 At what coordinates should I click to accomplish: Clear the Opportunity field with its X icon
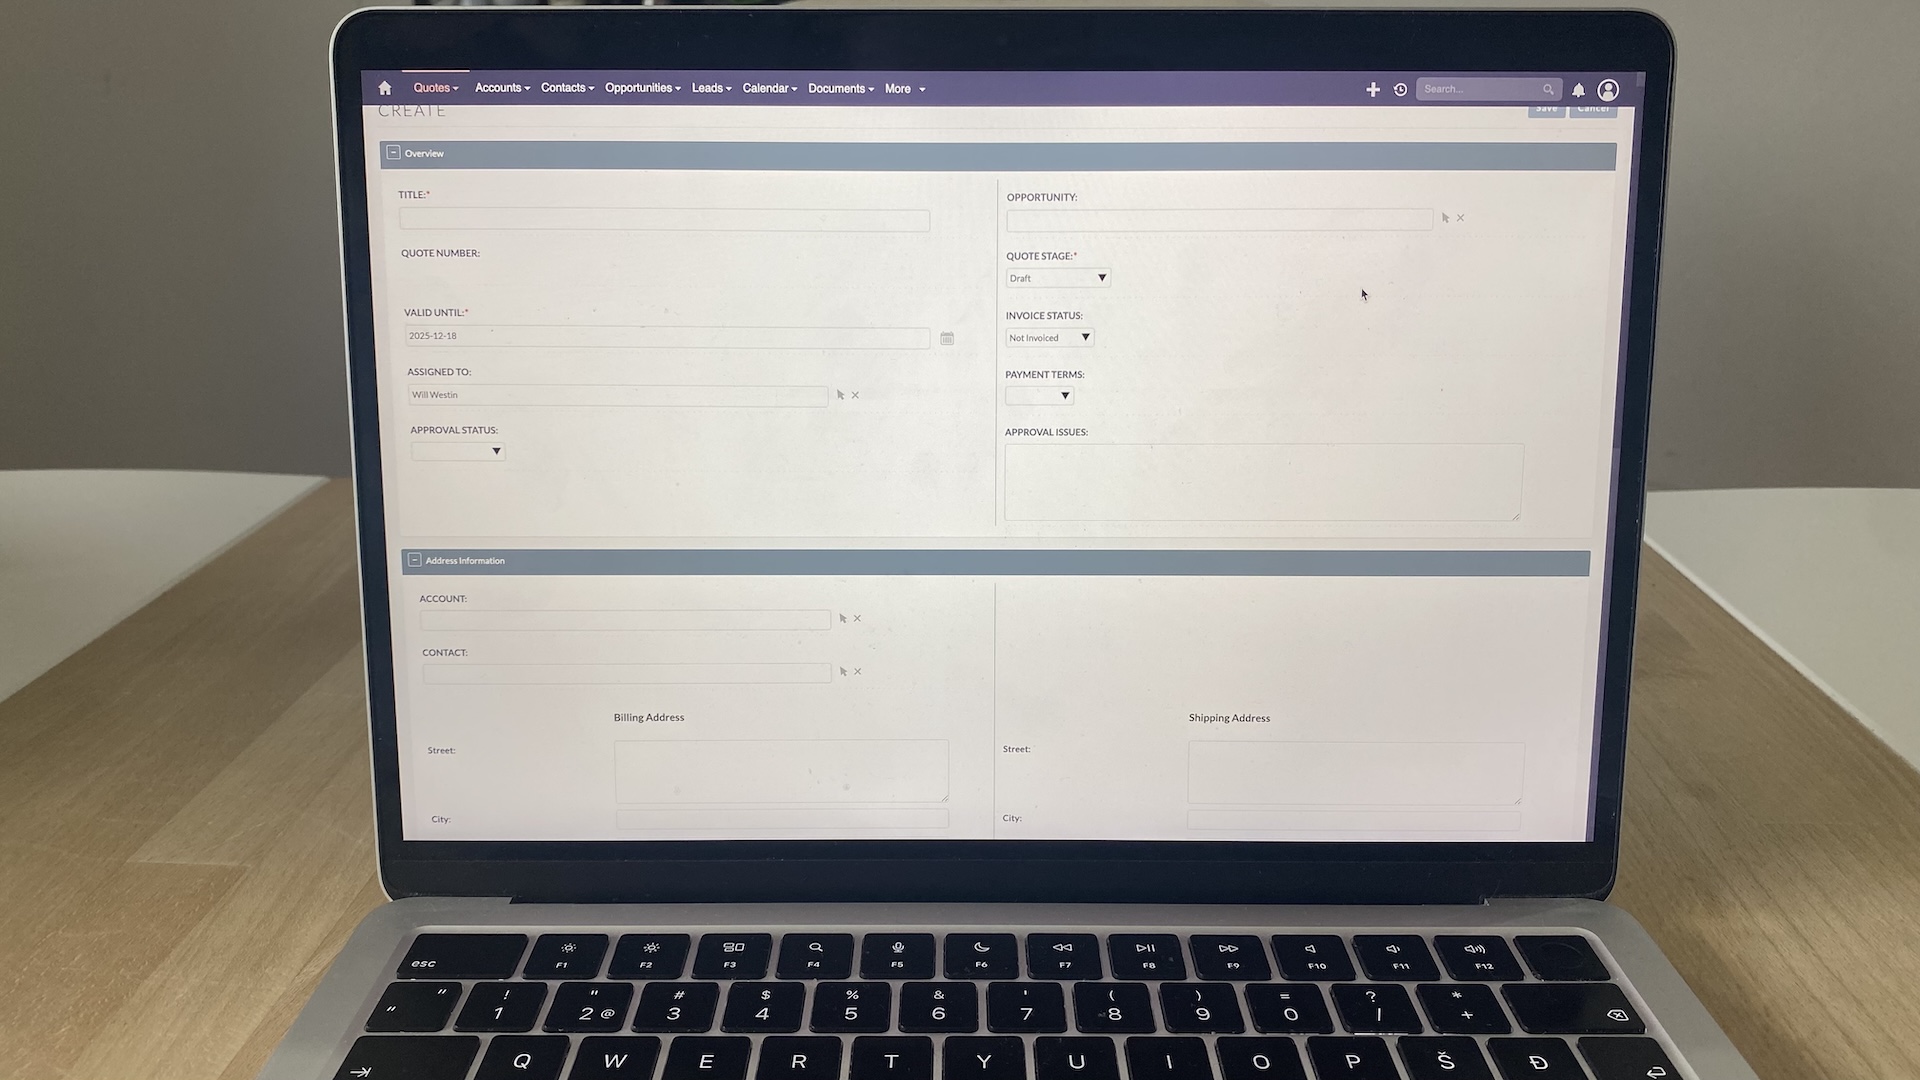[1460, 217]
